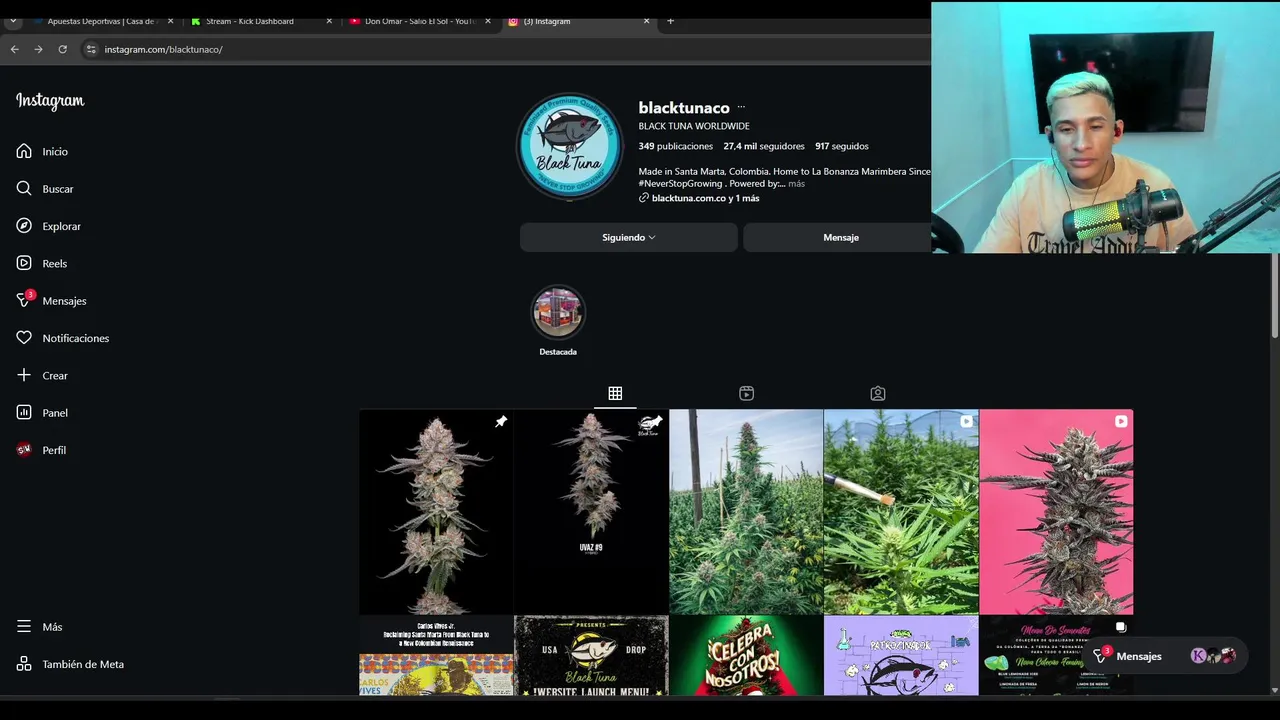This screenshot has width=1280, height=720.
Task: Open the Carlos Vives Jr. post
Action: [x=436, y=655]
